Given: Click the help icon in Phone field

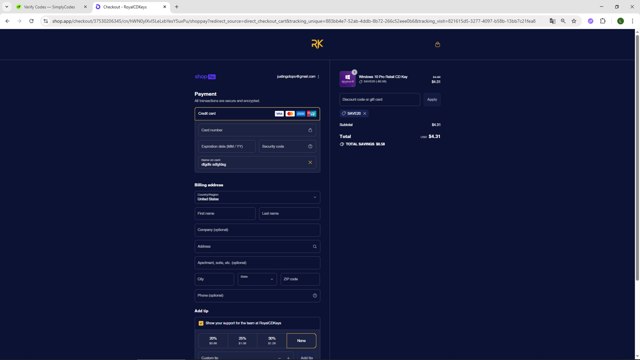Looking at the screenshot, I should pyautogui.click(x=314, y=296).
